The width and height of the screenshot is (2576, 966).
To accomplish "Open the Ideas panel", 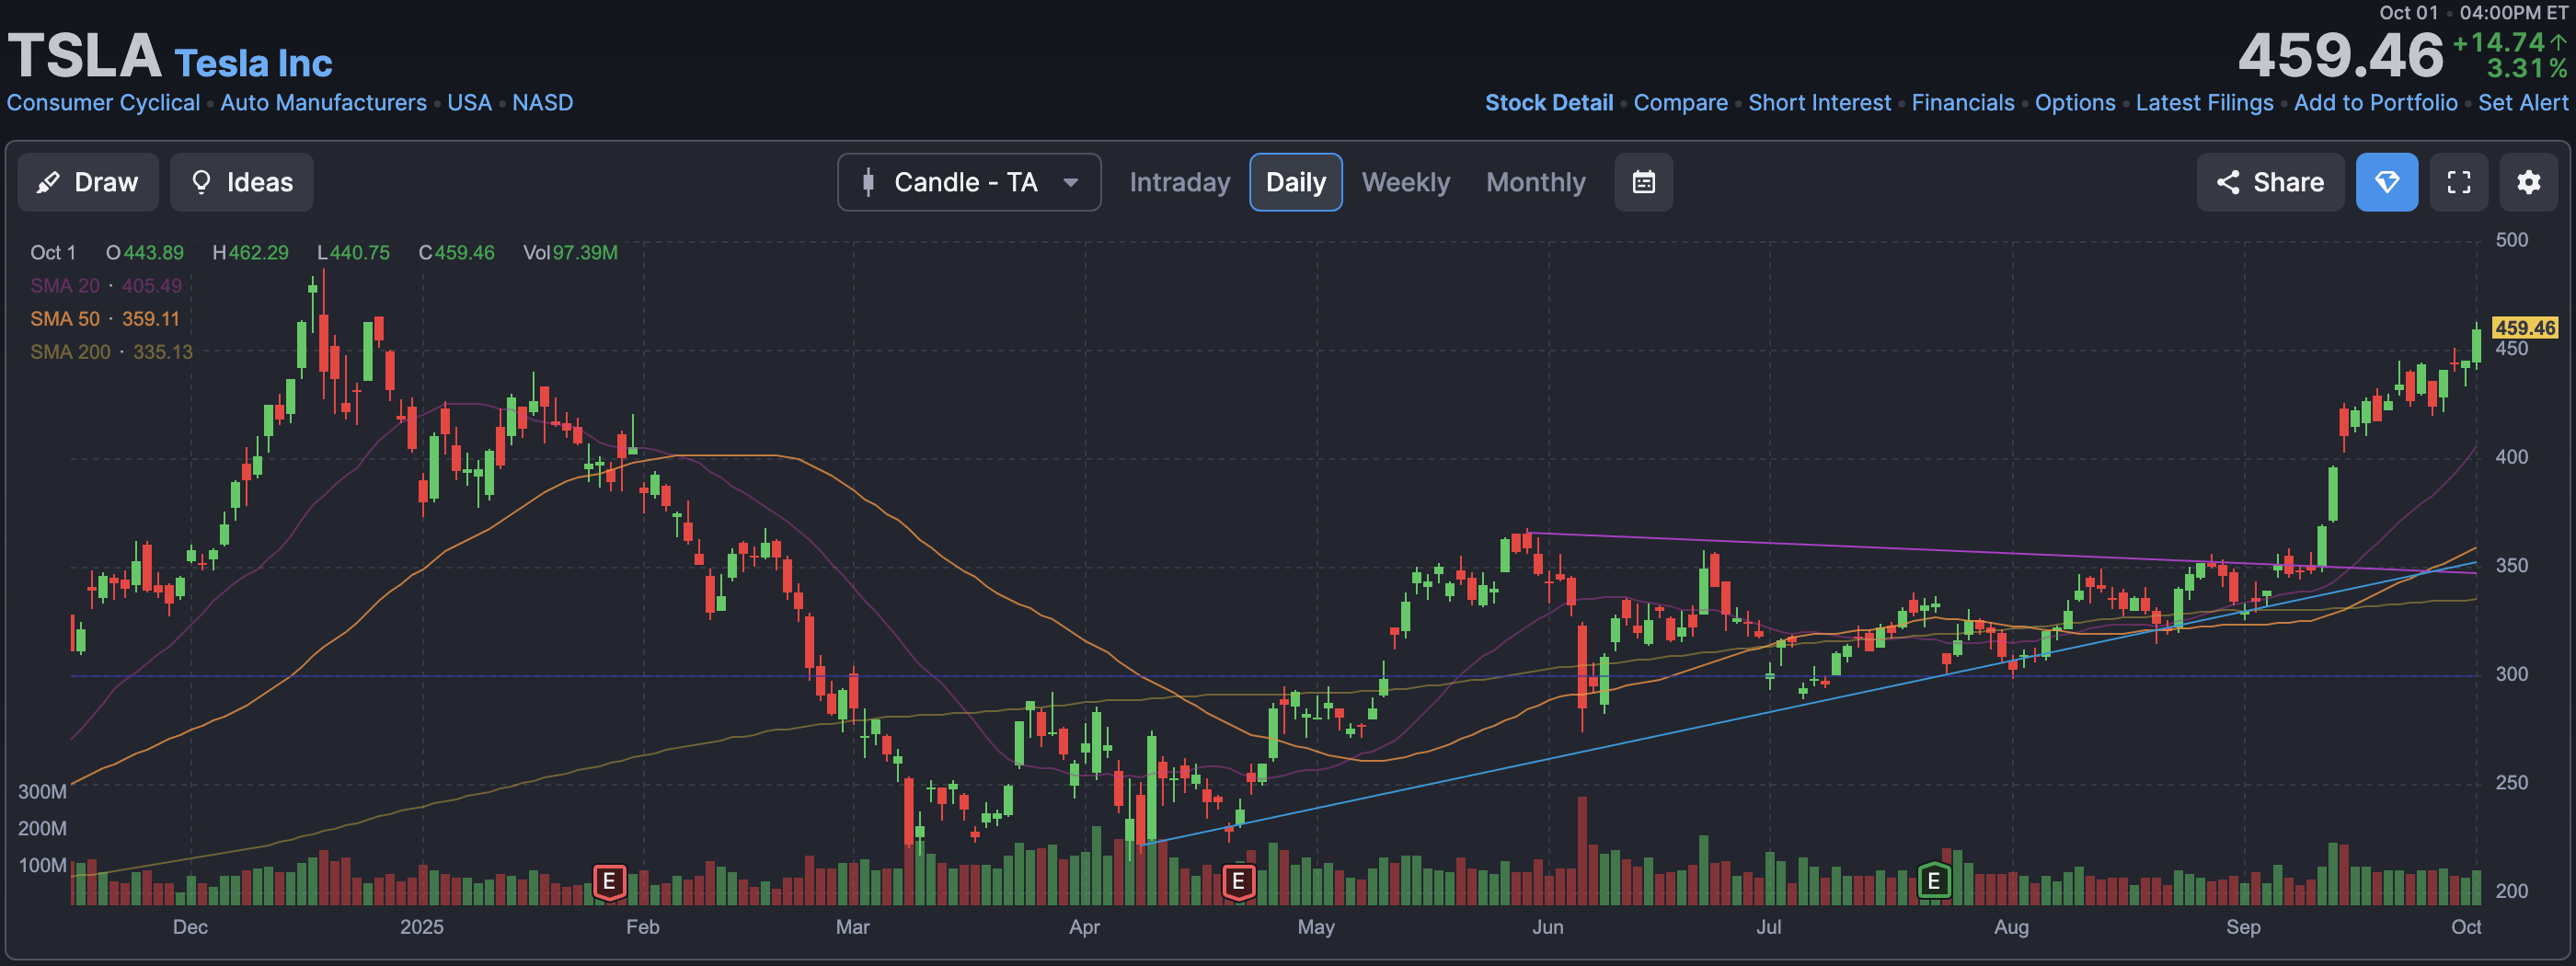I will click(x=241, y=182).
